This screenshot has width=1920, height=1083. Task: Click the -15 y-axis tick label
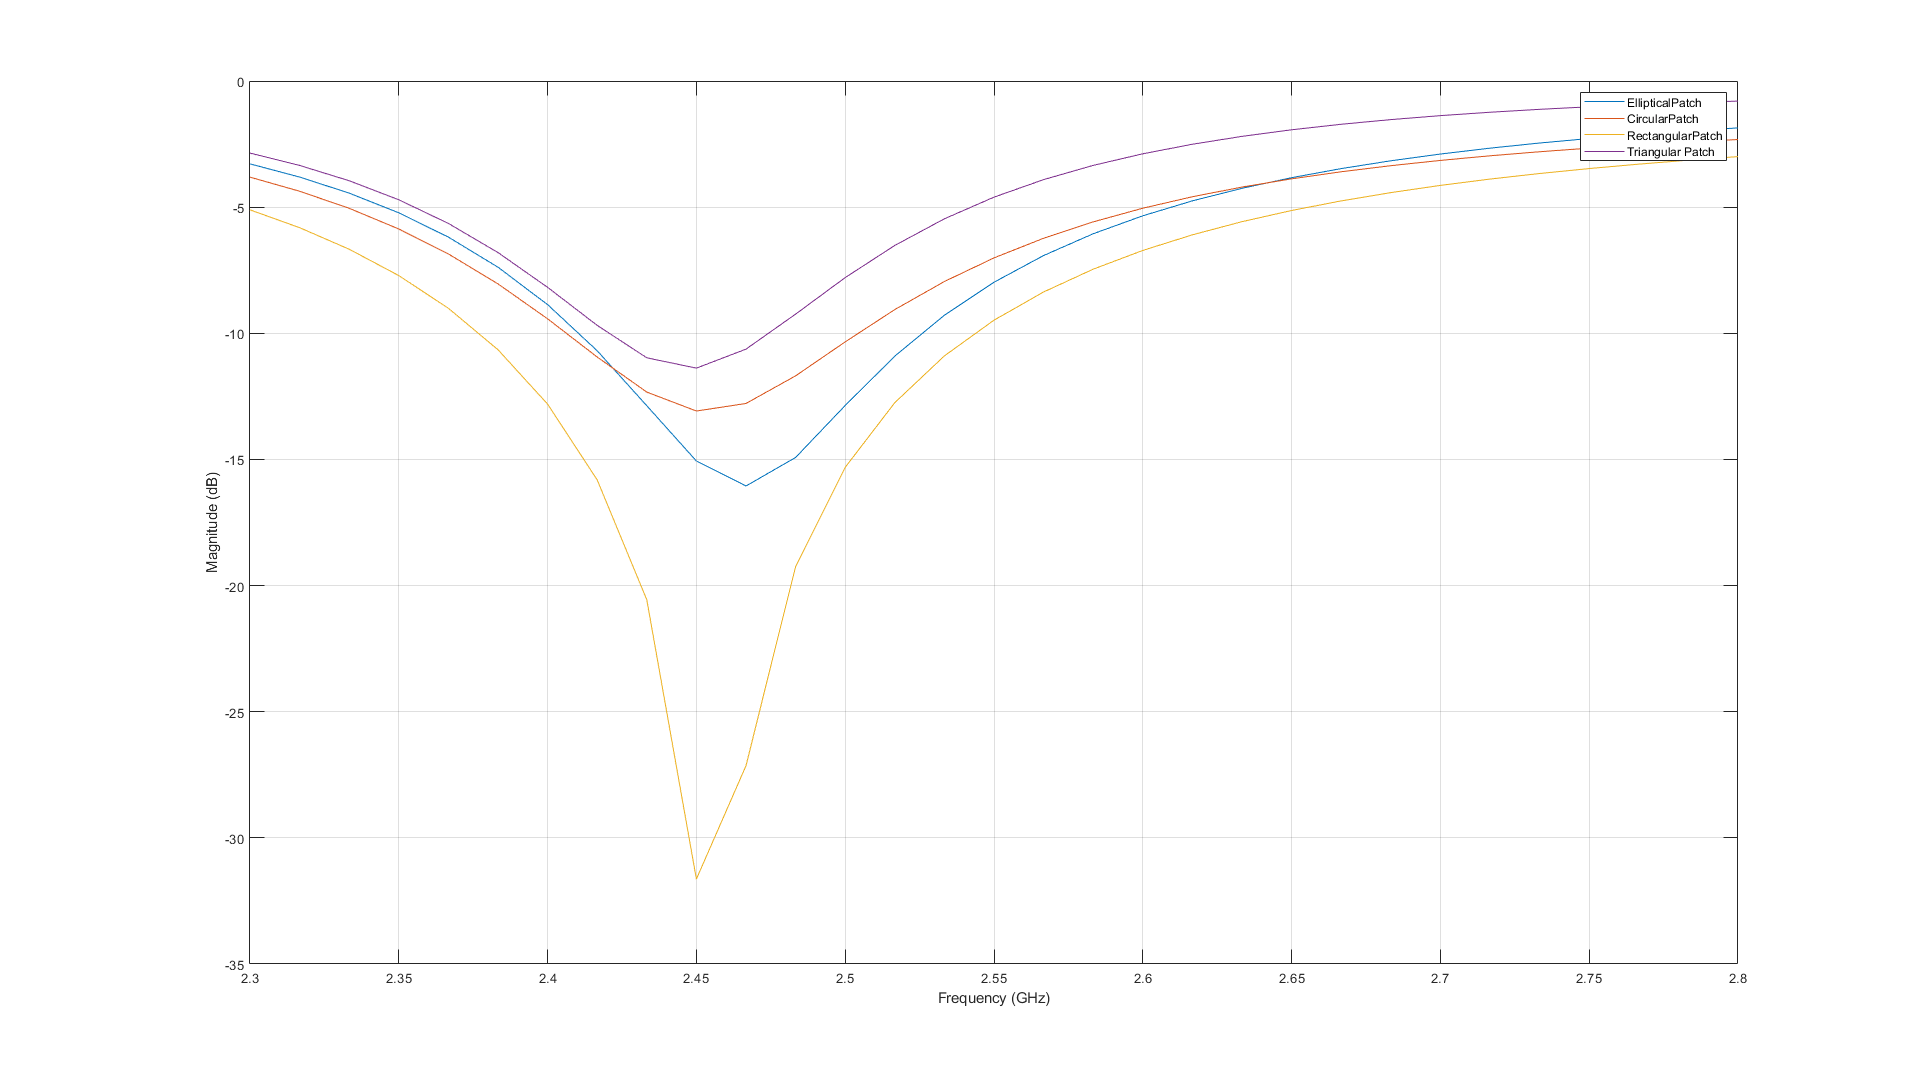(234, 460)
